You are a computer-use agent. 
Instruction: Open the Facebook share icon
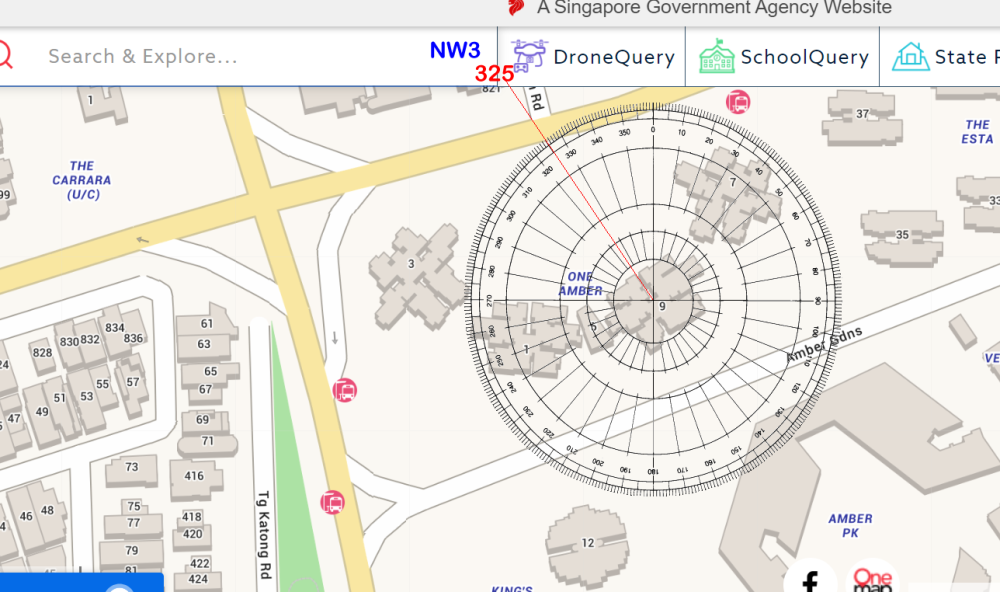[x=810, y=579]
